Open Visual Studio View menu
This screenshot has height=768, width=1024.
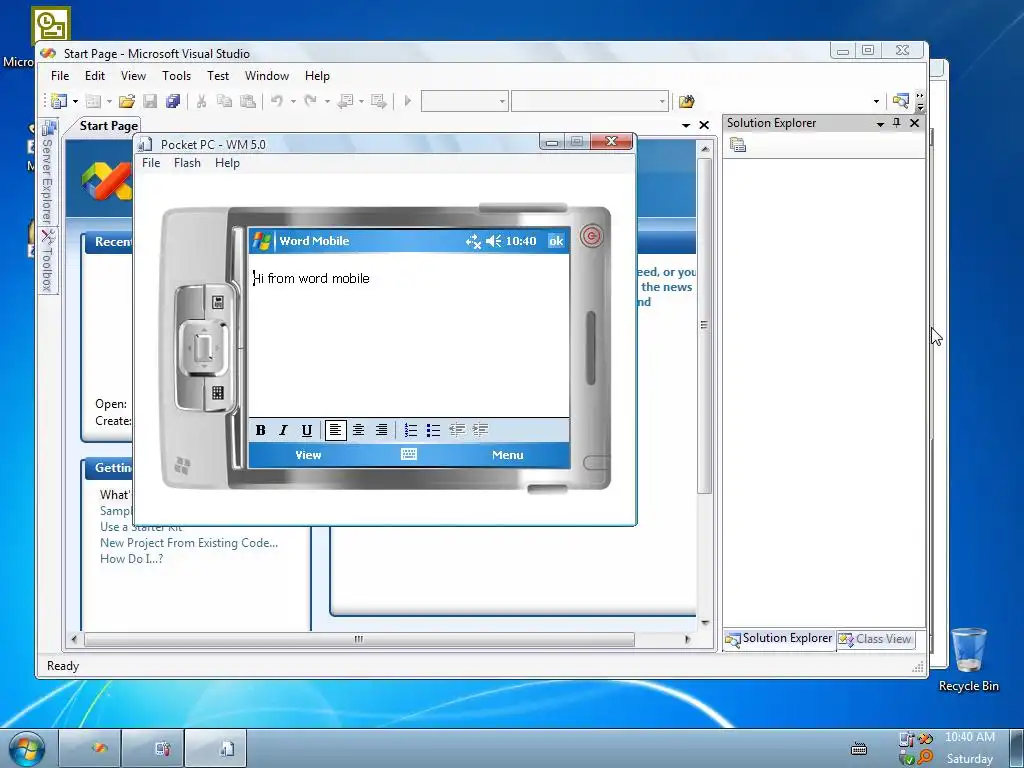(133, 76)
